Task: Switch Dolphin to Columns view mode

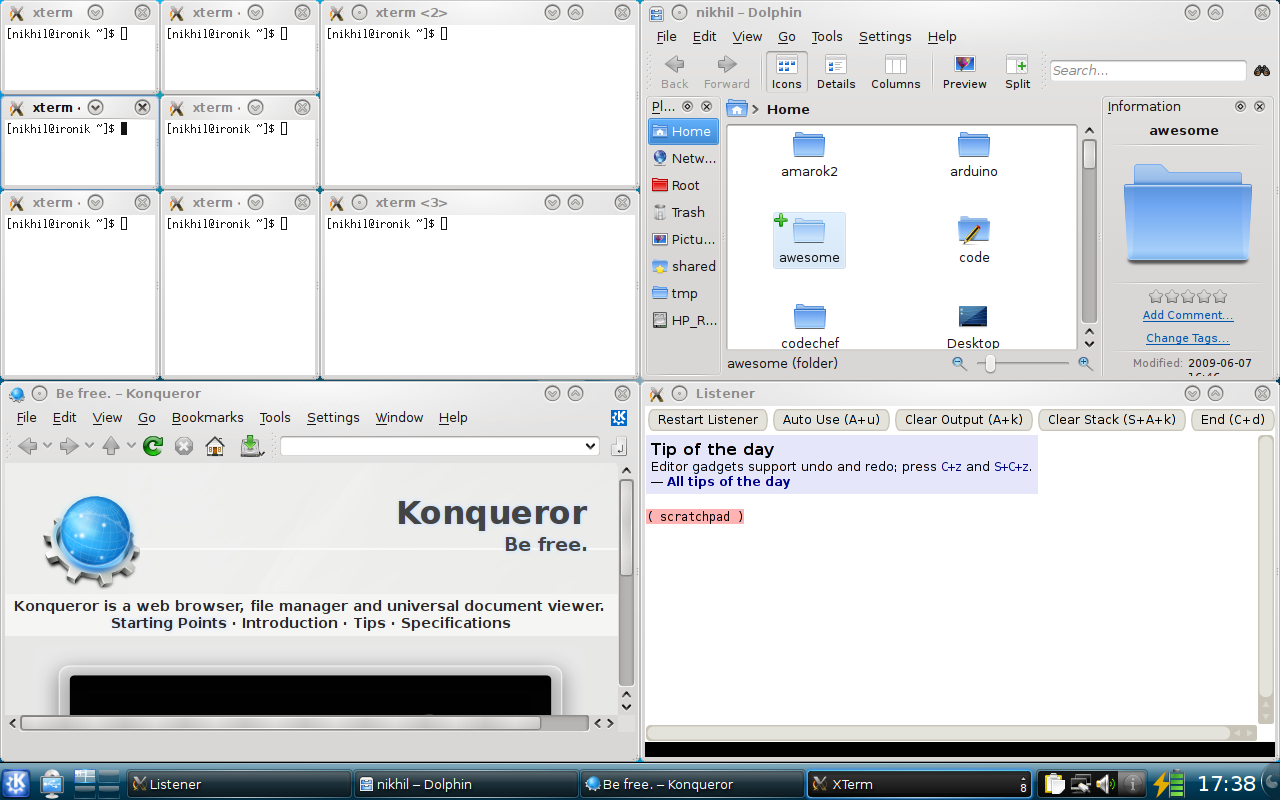Action: 896,72
